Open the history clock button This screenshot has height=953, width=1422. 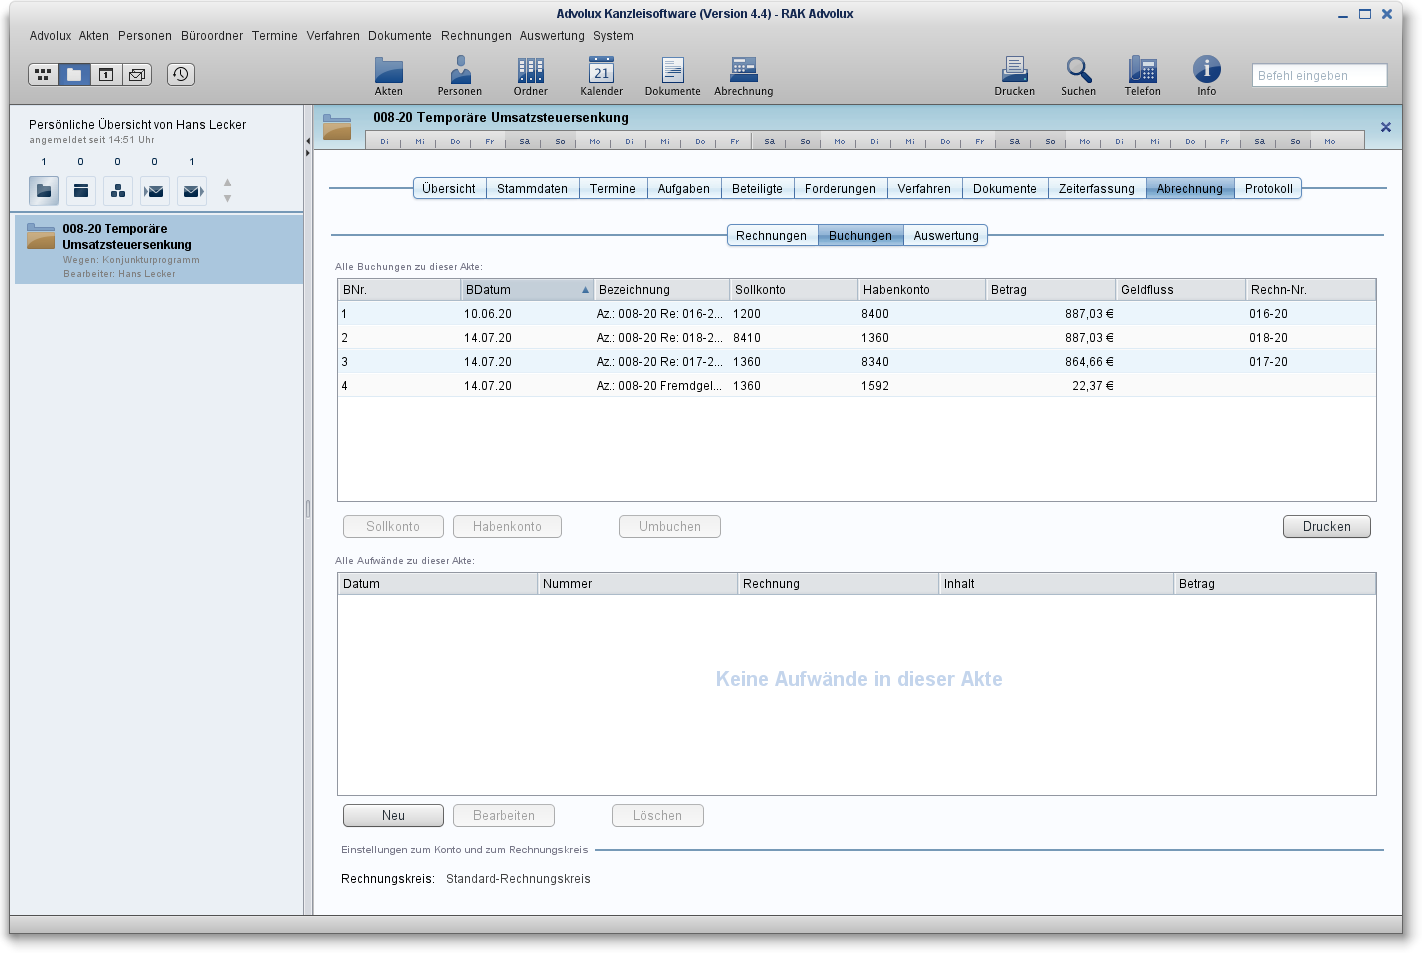(x=180, y=74)
